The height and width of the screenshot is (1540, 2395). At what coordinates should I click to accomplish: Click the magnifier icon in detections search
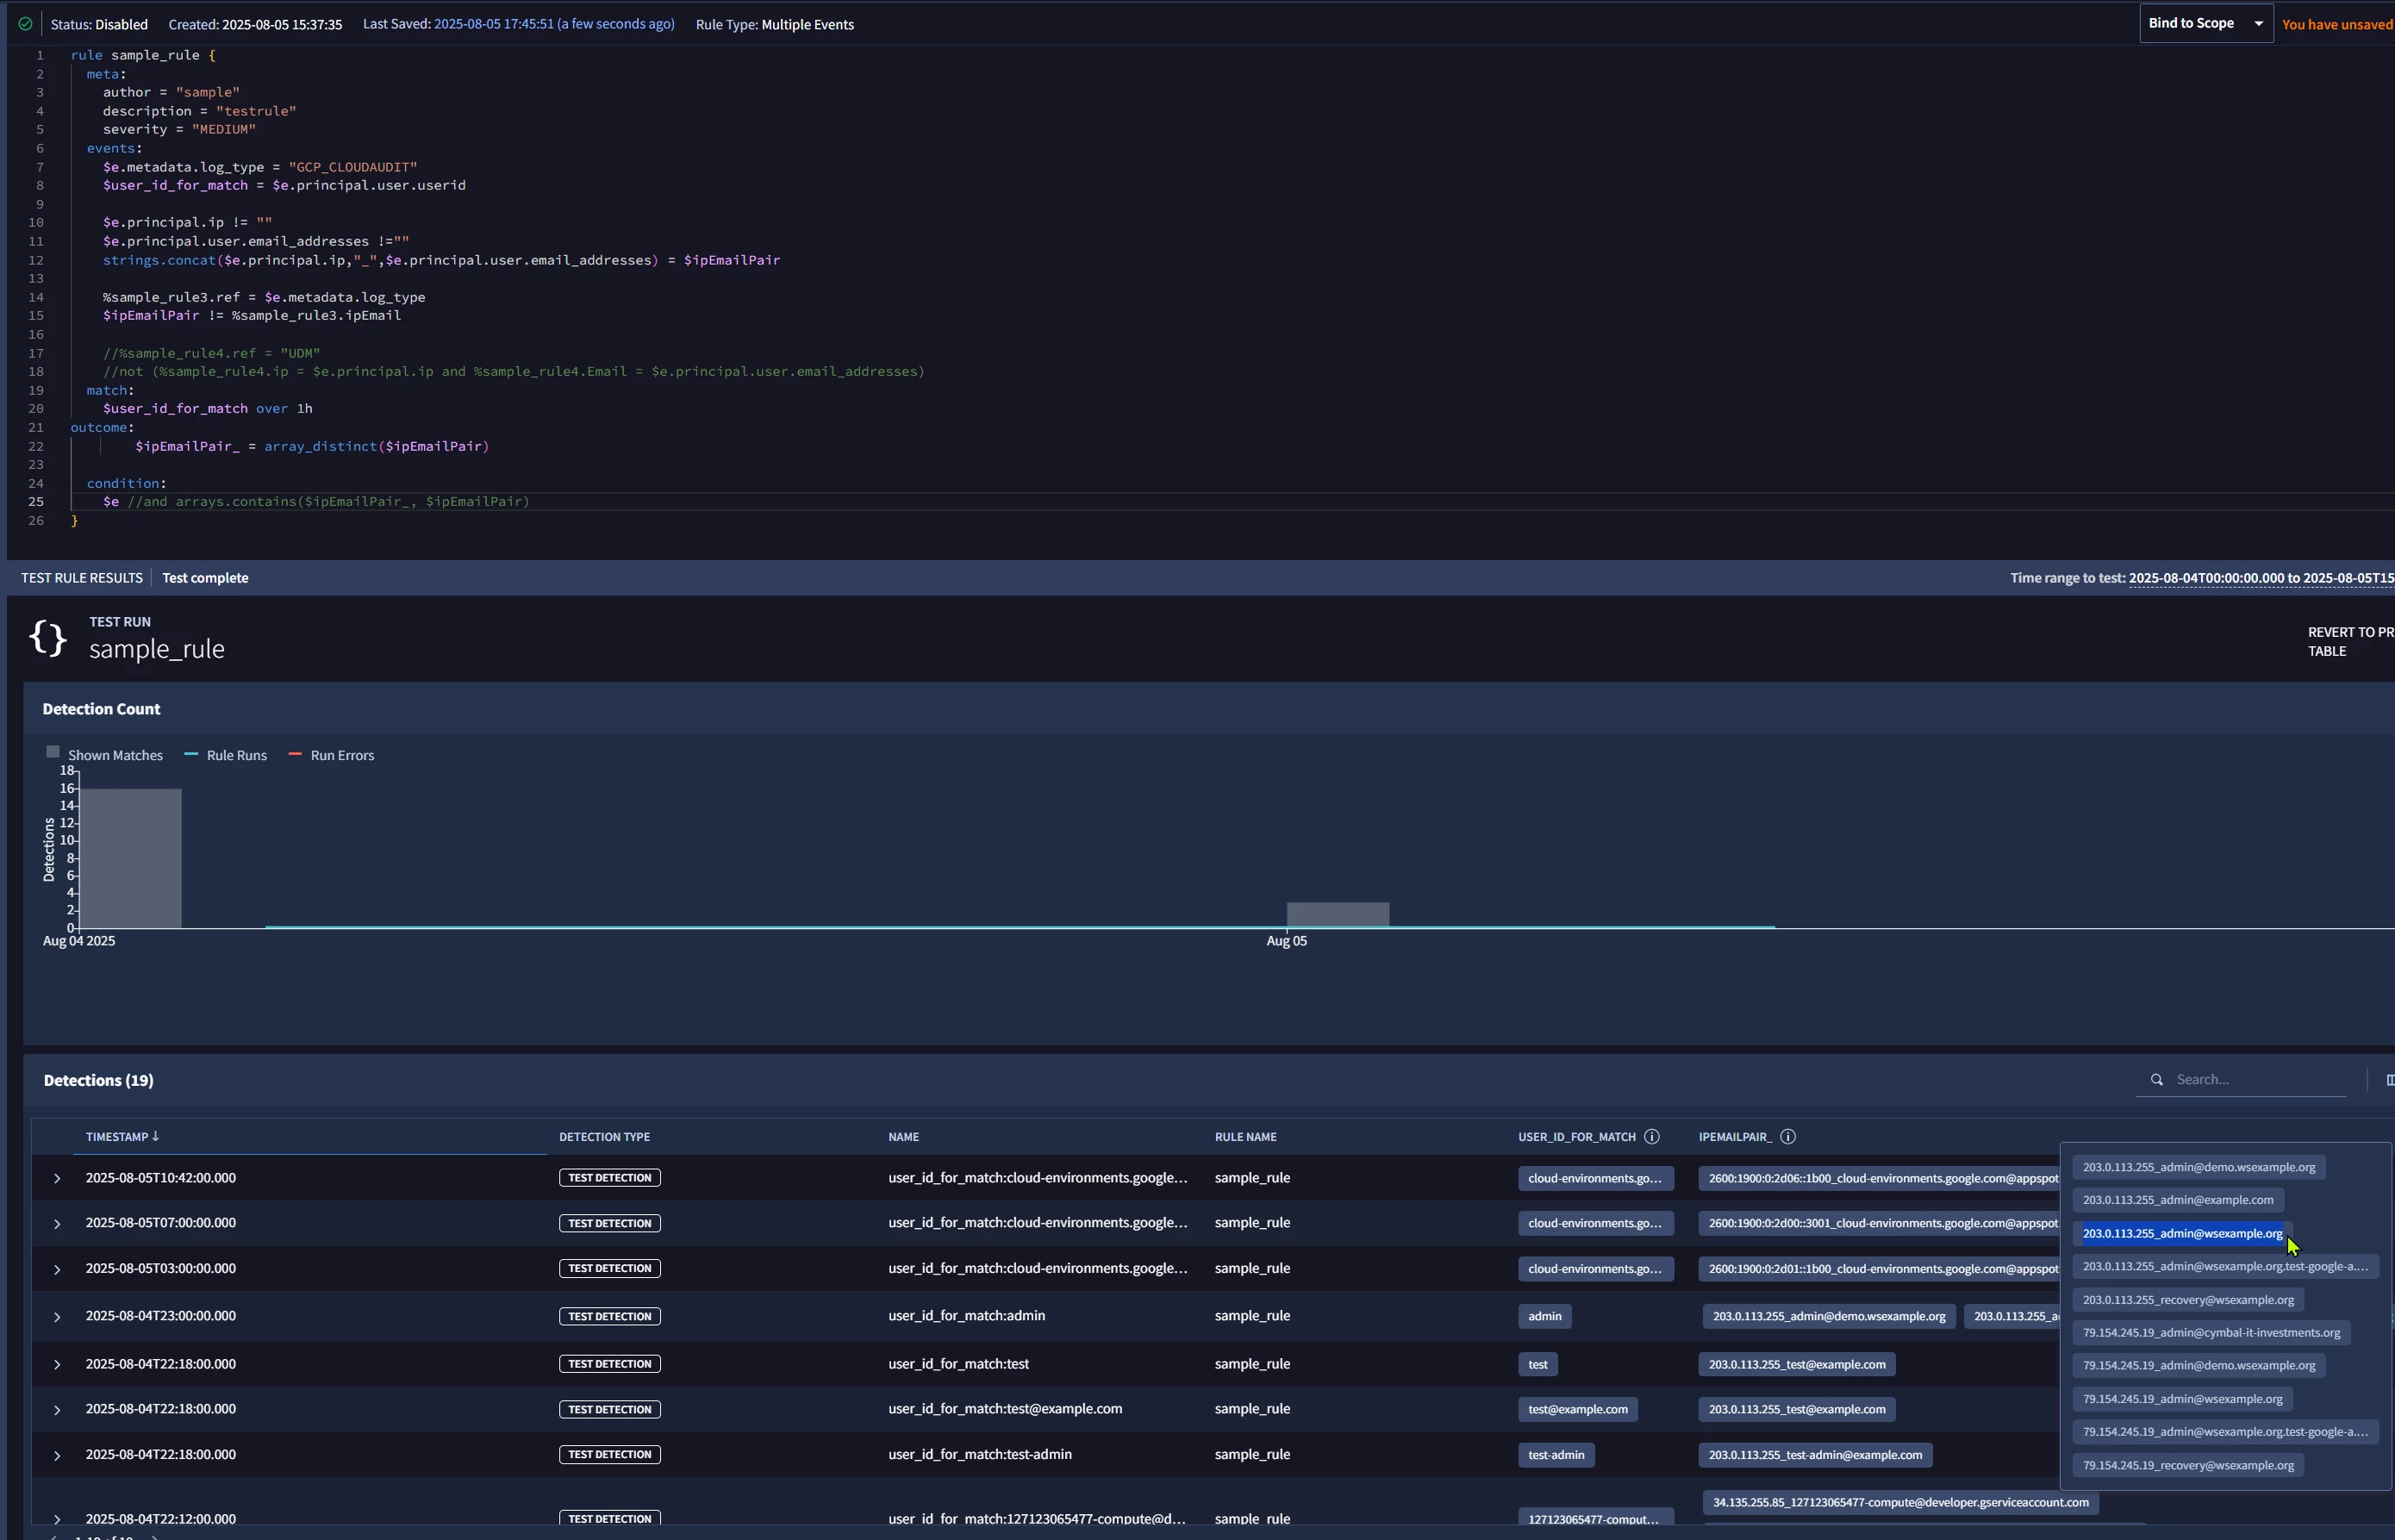(x=2157, y=1079)
